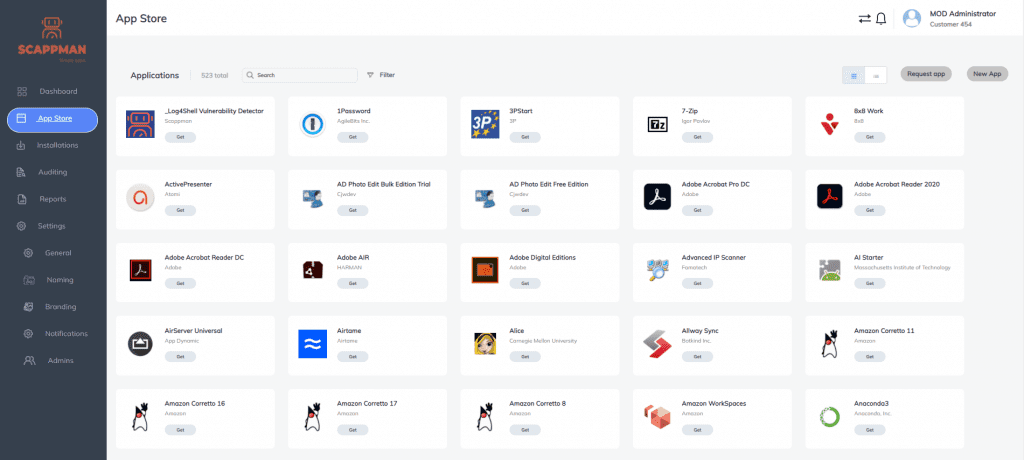Select the Amazon Corretto 11 icon
The image size is (1024, 460).
(x=830, y=344)
